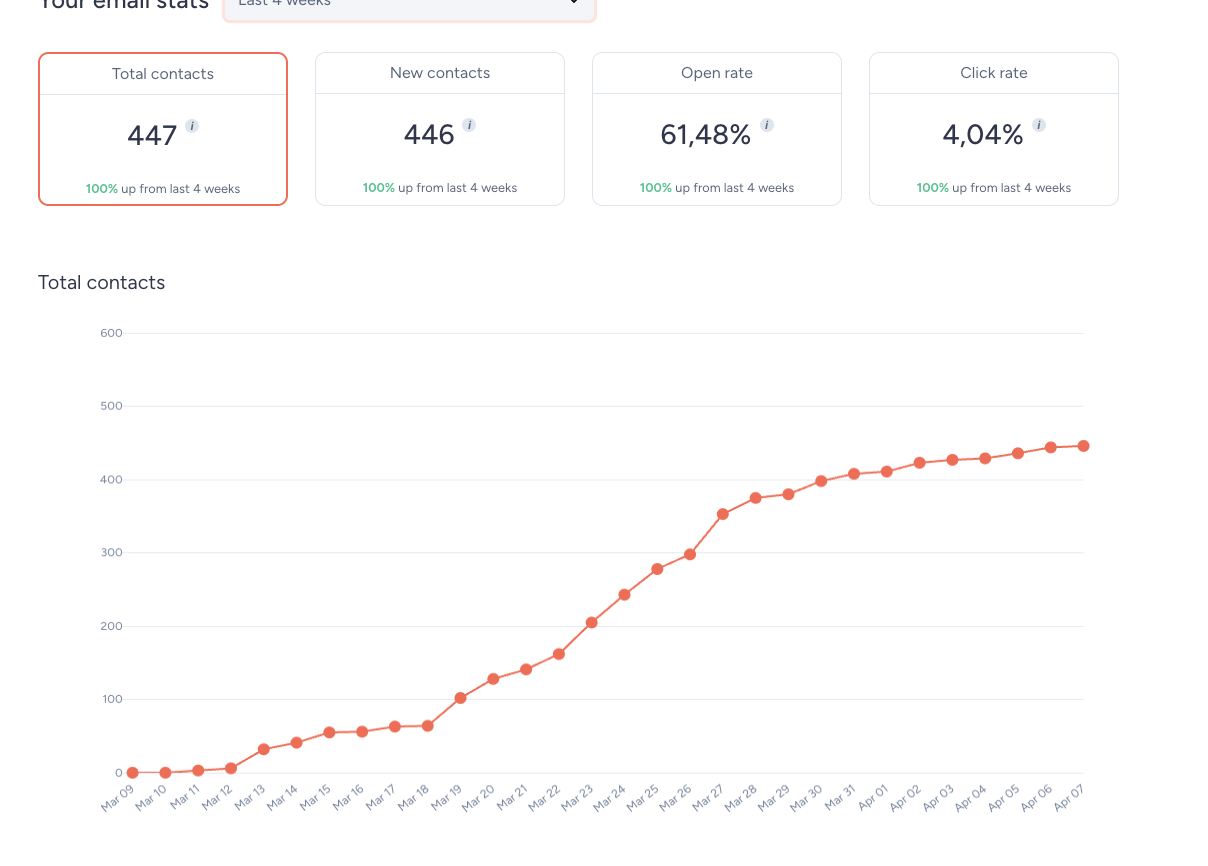This screenshot has width=1208, height=866.
Task: Click the first data point on Mar 09
Action: click(131, 772)
